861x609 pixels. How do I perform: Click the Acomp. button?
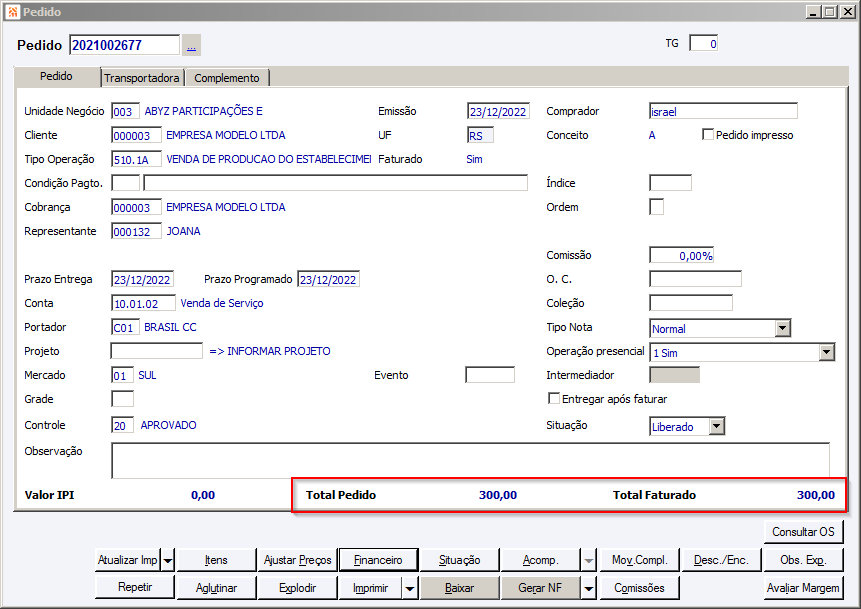click(x=540, y=560)
